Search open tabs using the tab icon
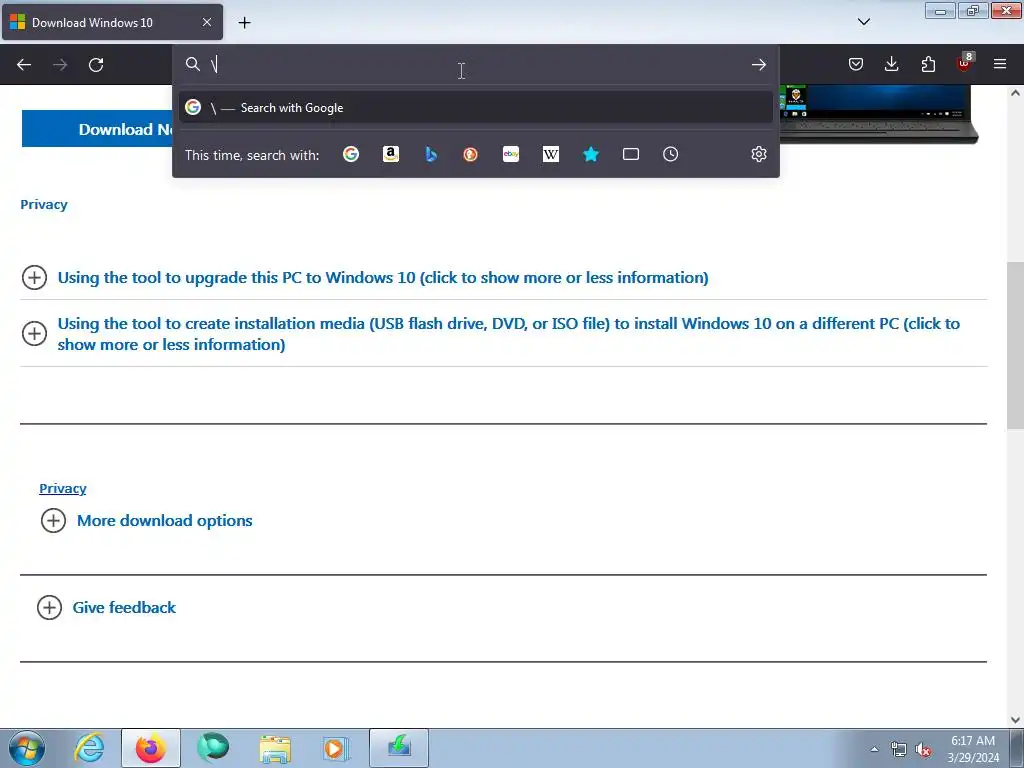 631,155
